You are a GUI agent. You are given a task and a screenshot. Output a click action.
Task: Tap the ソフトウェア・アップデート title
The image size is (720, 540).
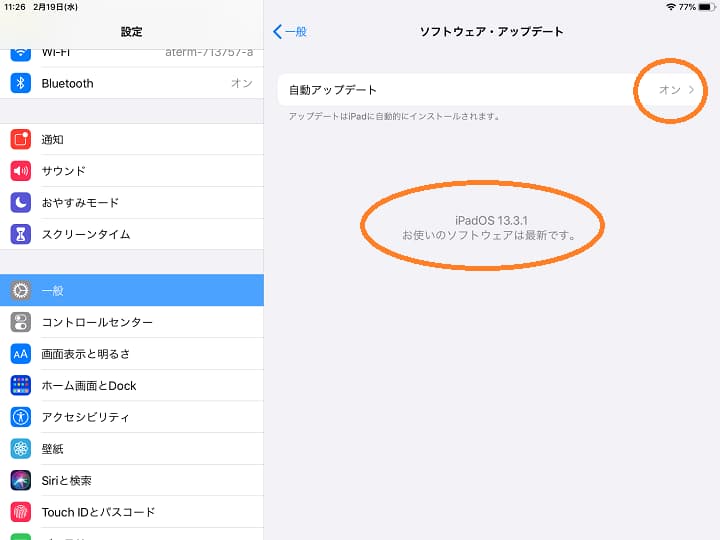(491, 32)
